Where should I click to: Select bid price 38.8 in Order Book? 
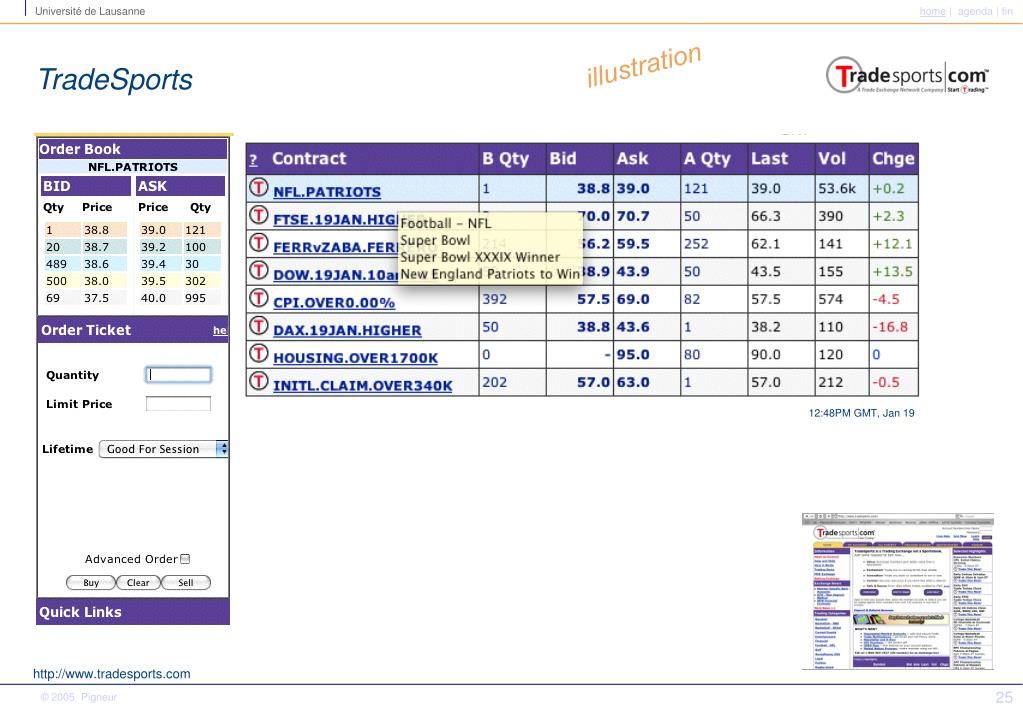click(96, 230)
